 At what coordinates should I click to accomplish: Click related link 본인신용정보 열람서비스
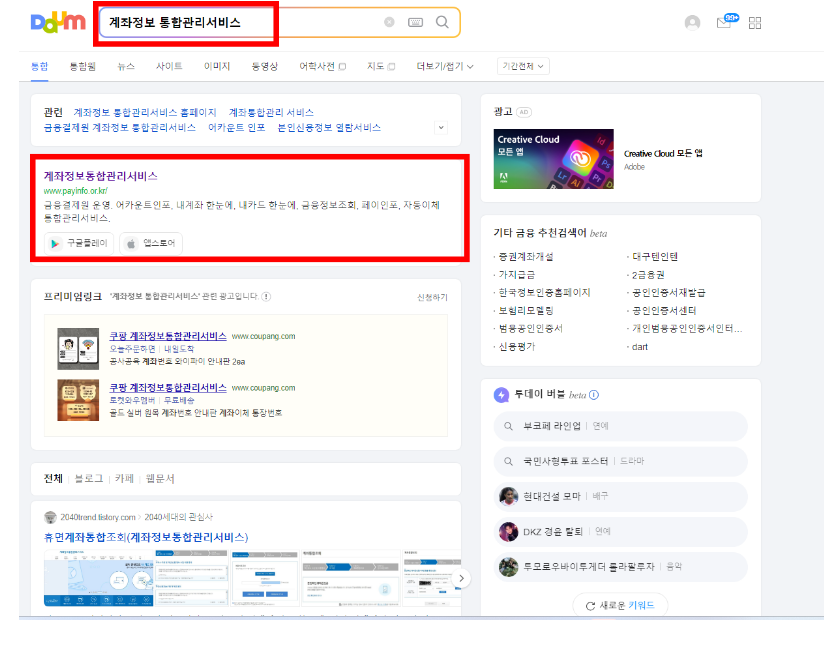tap(329, 128)
